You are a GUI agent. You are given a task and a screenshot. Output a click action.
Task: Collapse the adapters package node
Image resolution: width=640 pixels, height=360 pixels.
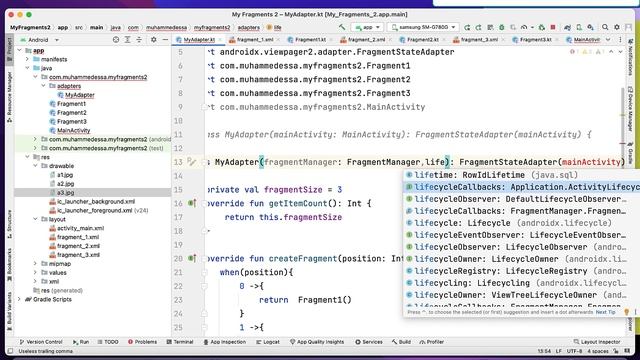[x=44, y=86]
